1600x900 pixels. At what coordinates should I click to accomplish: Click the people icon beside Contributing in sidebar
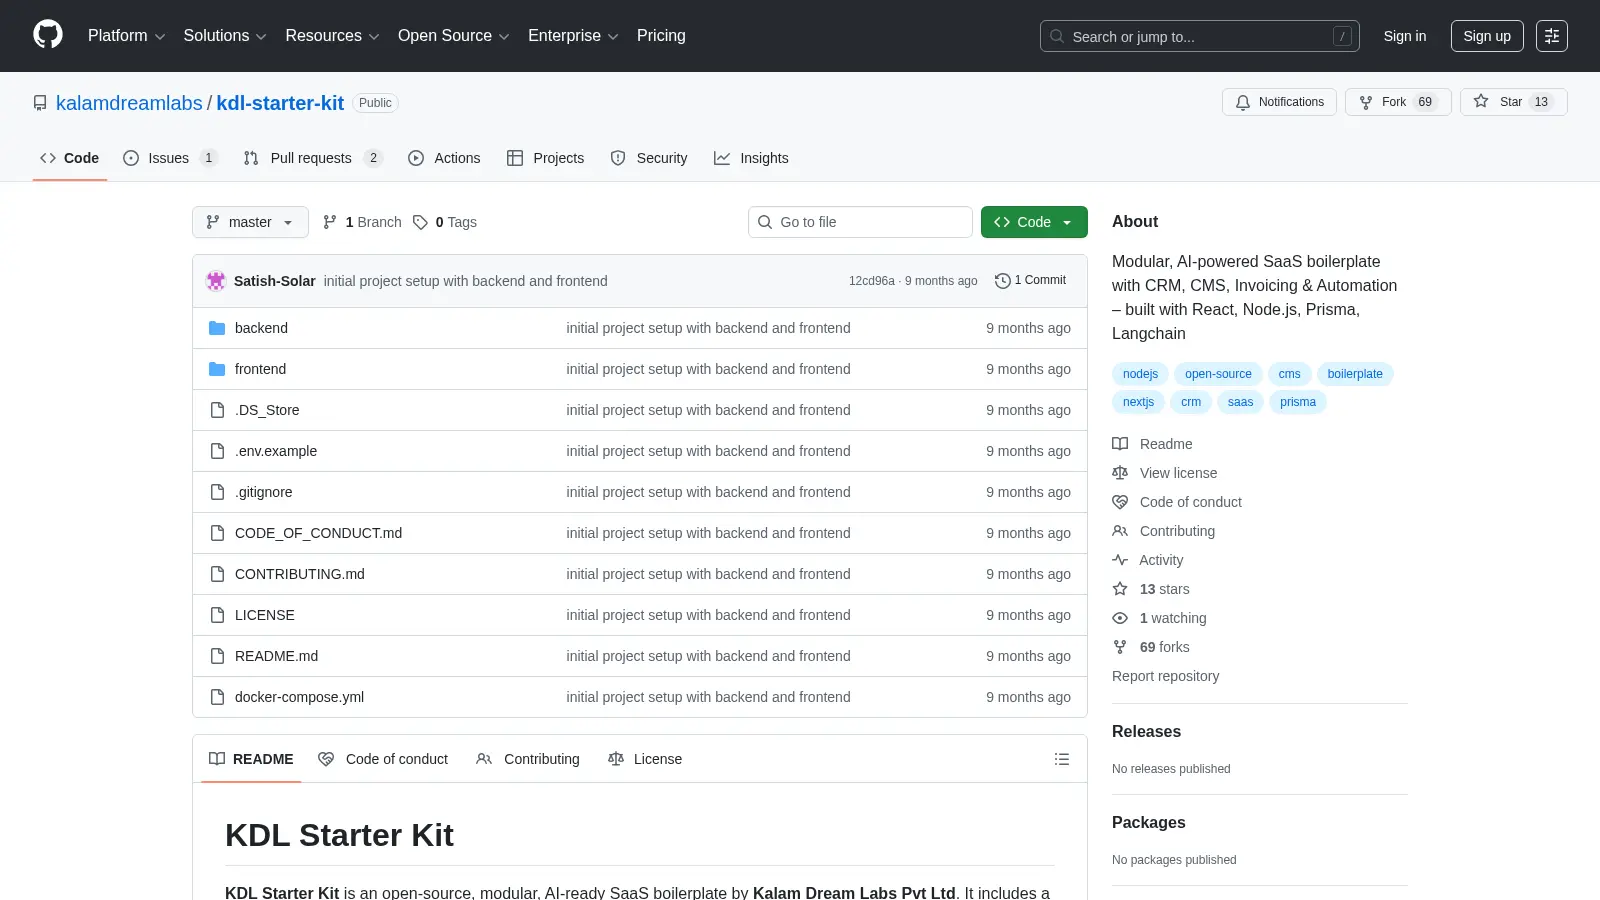point(1120,531)
